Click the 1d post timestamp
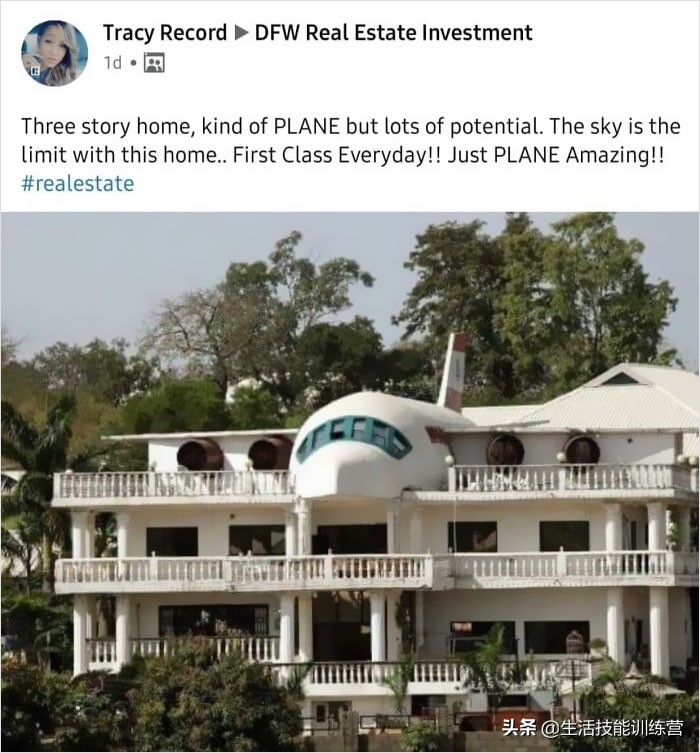 113,63
